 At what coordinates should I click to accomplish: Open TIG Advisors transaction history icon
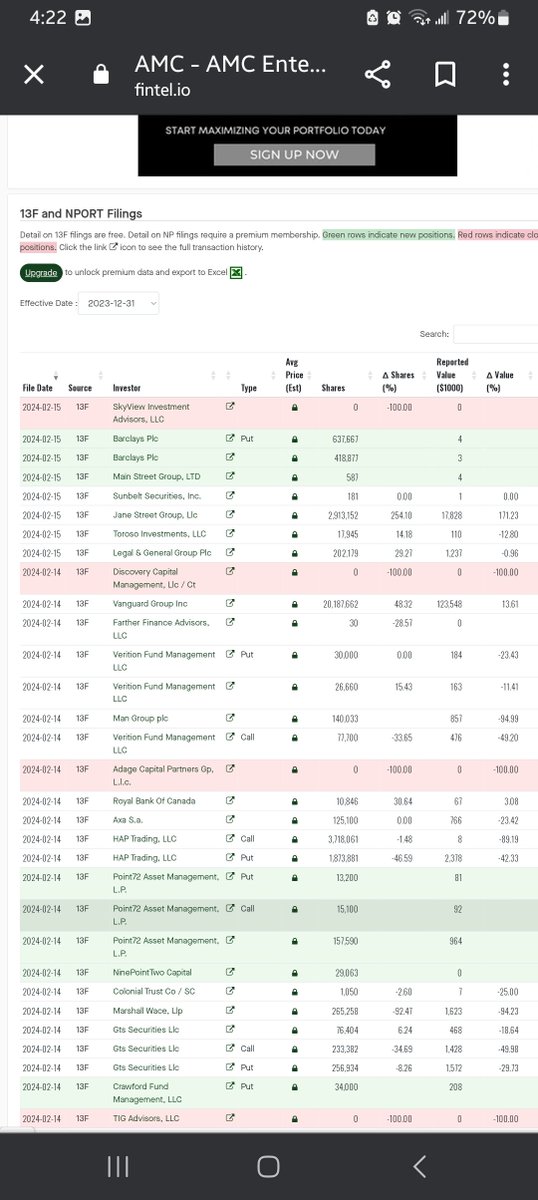[231, 1118]
